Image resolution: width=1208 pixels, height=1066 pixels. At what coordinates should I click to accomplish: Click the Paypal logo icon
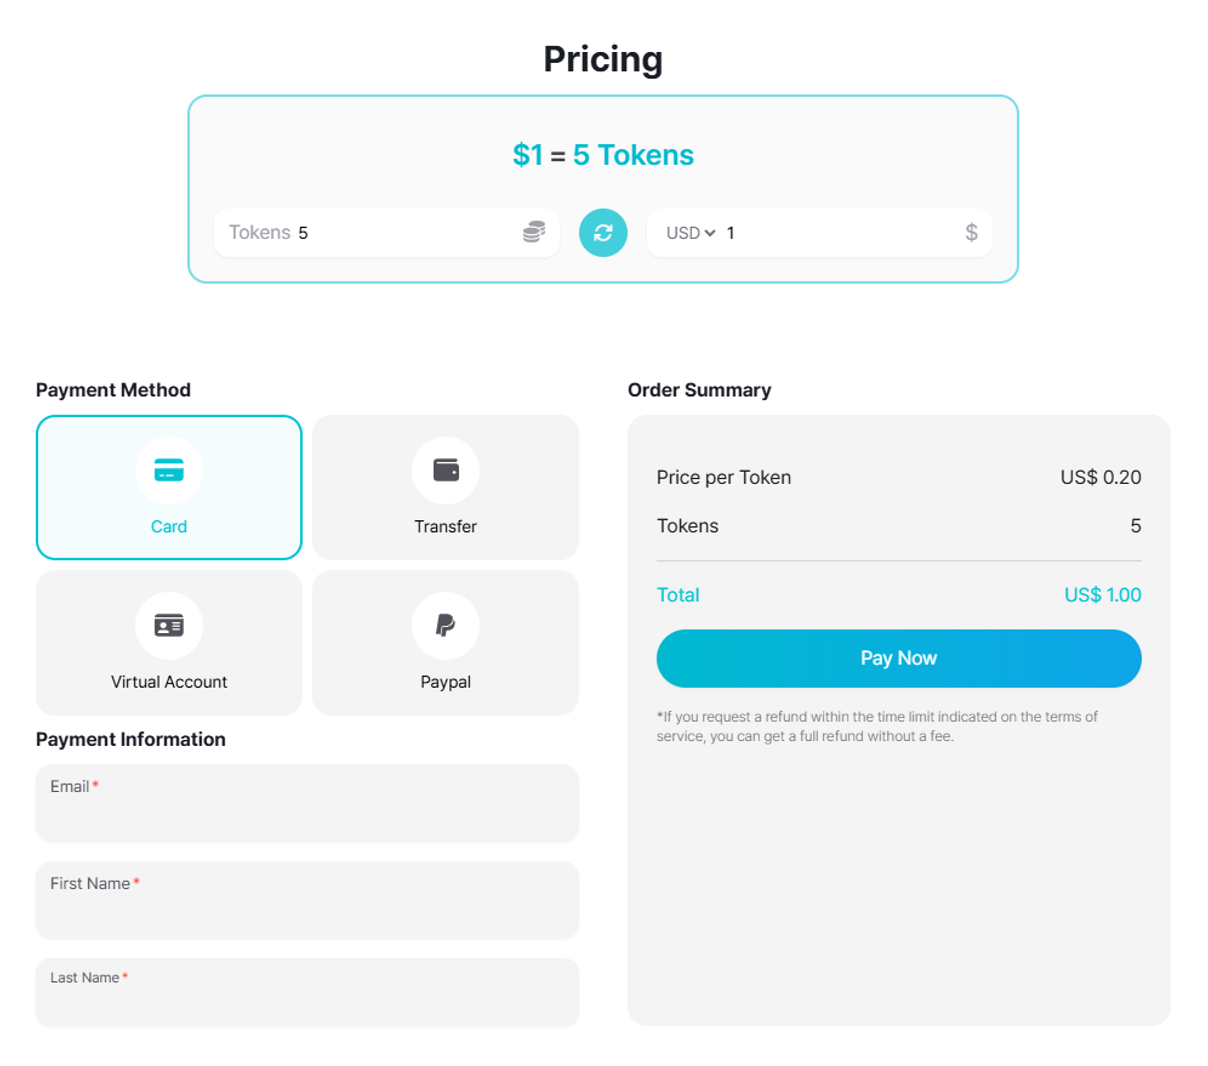pyautogui.click(x=446, y=626)
